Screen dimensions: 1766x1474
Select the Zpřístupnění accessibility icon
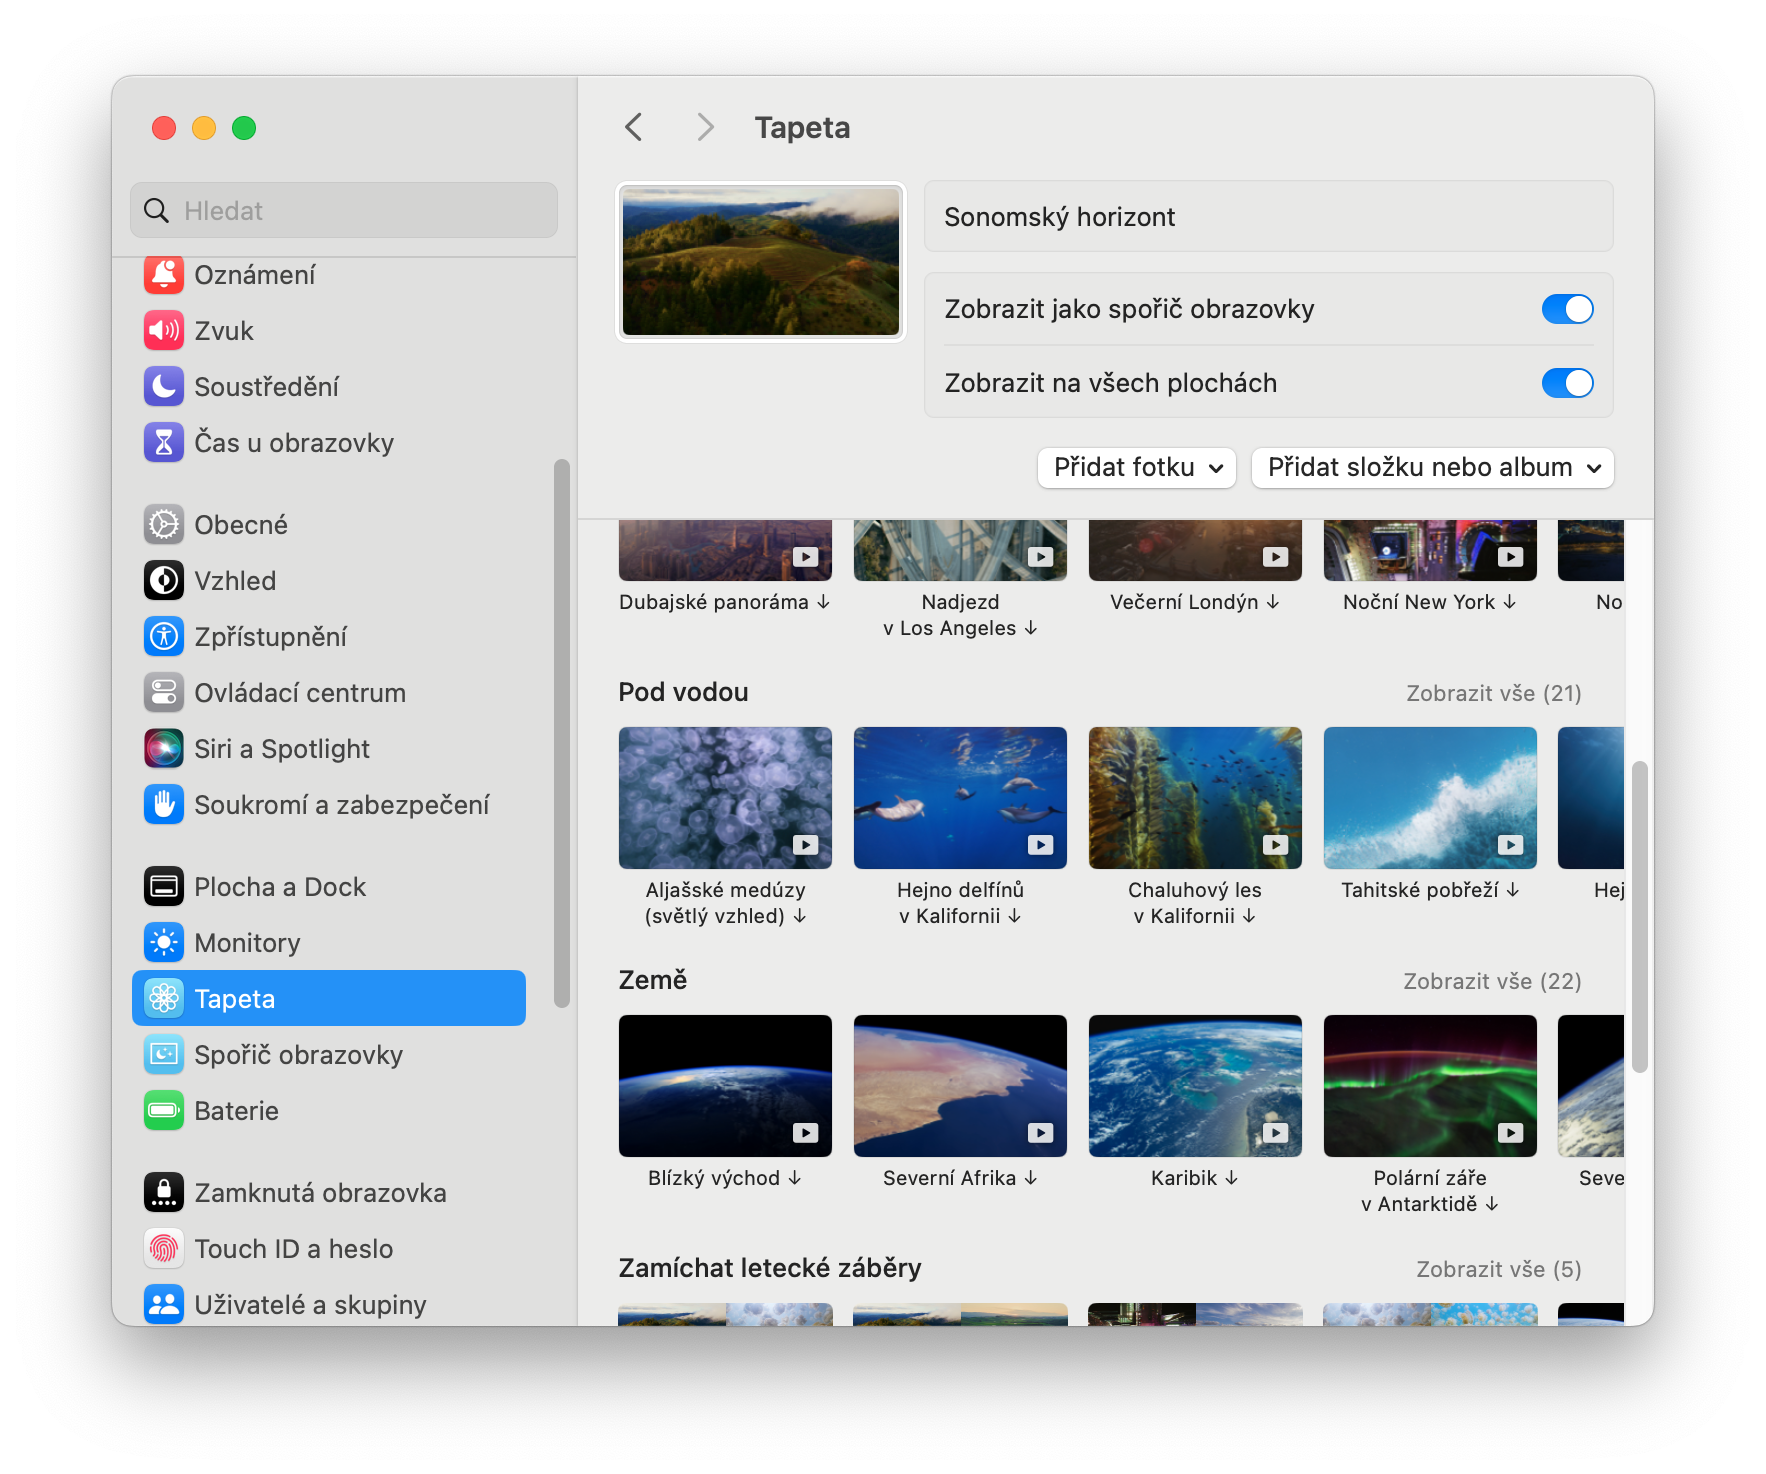click(x=164, y=637)
